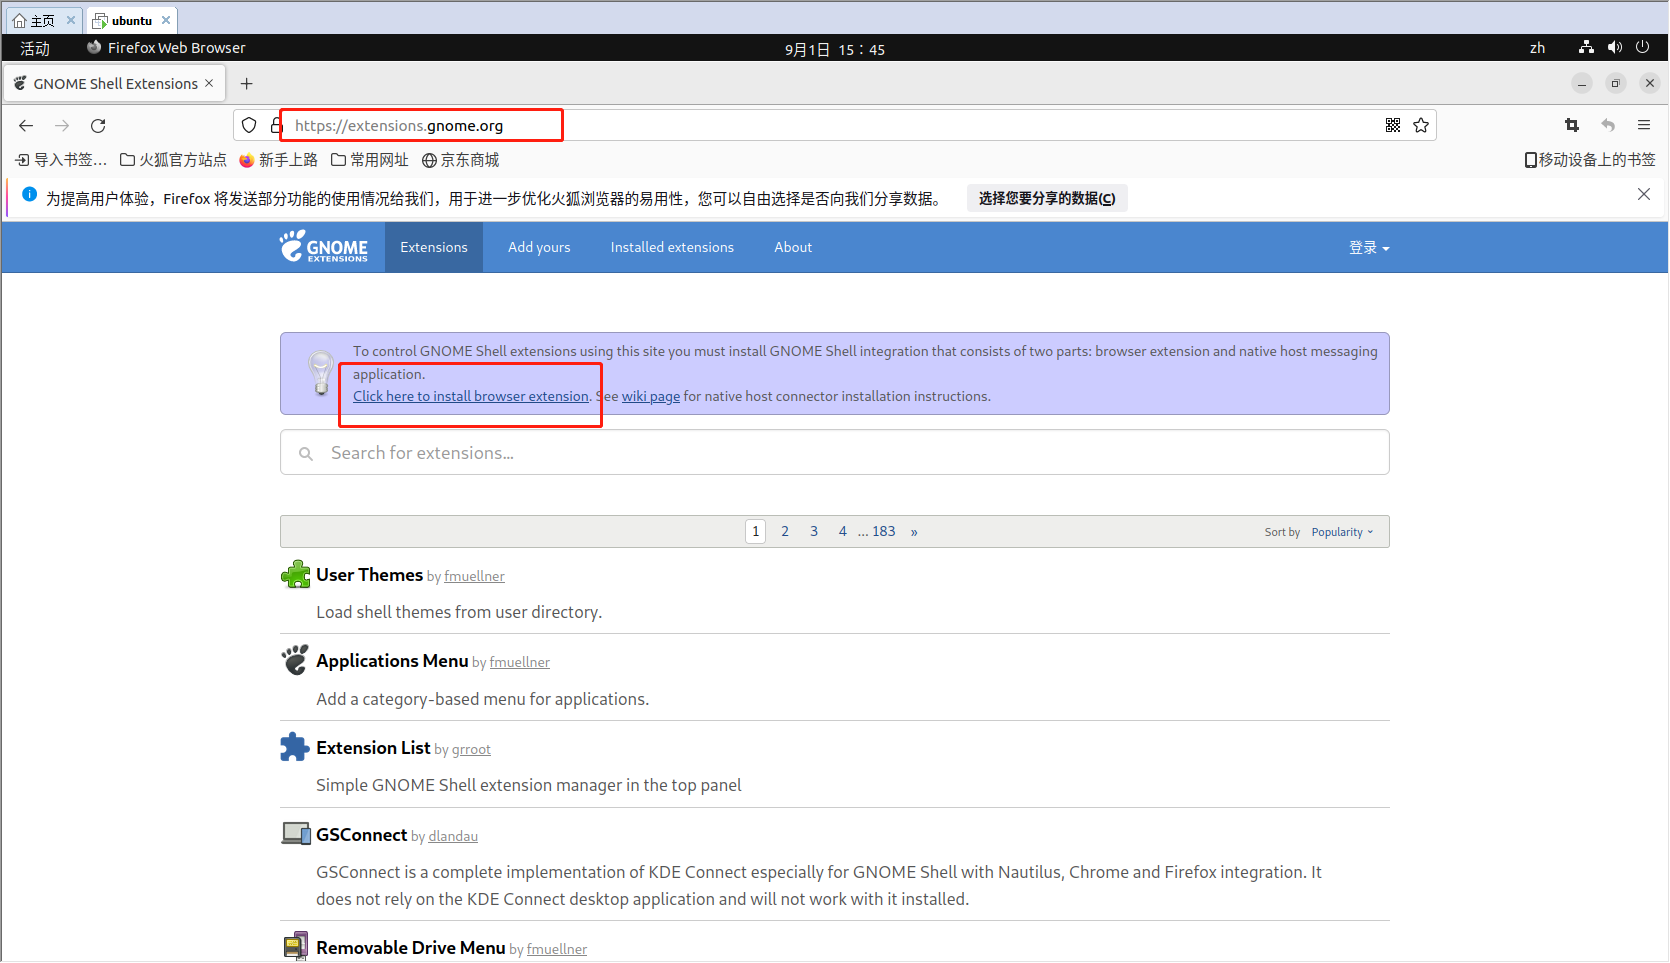This screenshot has height=963, width=1670.
Task: Click the User Themes puzzle icon
Action: click(x=295, y=575)
